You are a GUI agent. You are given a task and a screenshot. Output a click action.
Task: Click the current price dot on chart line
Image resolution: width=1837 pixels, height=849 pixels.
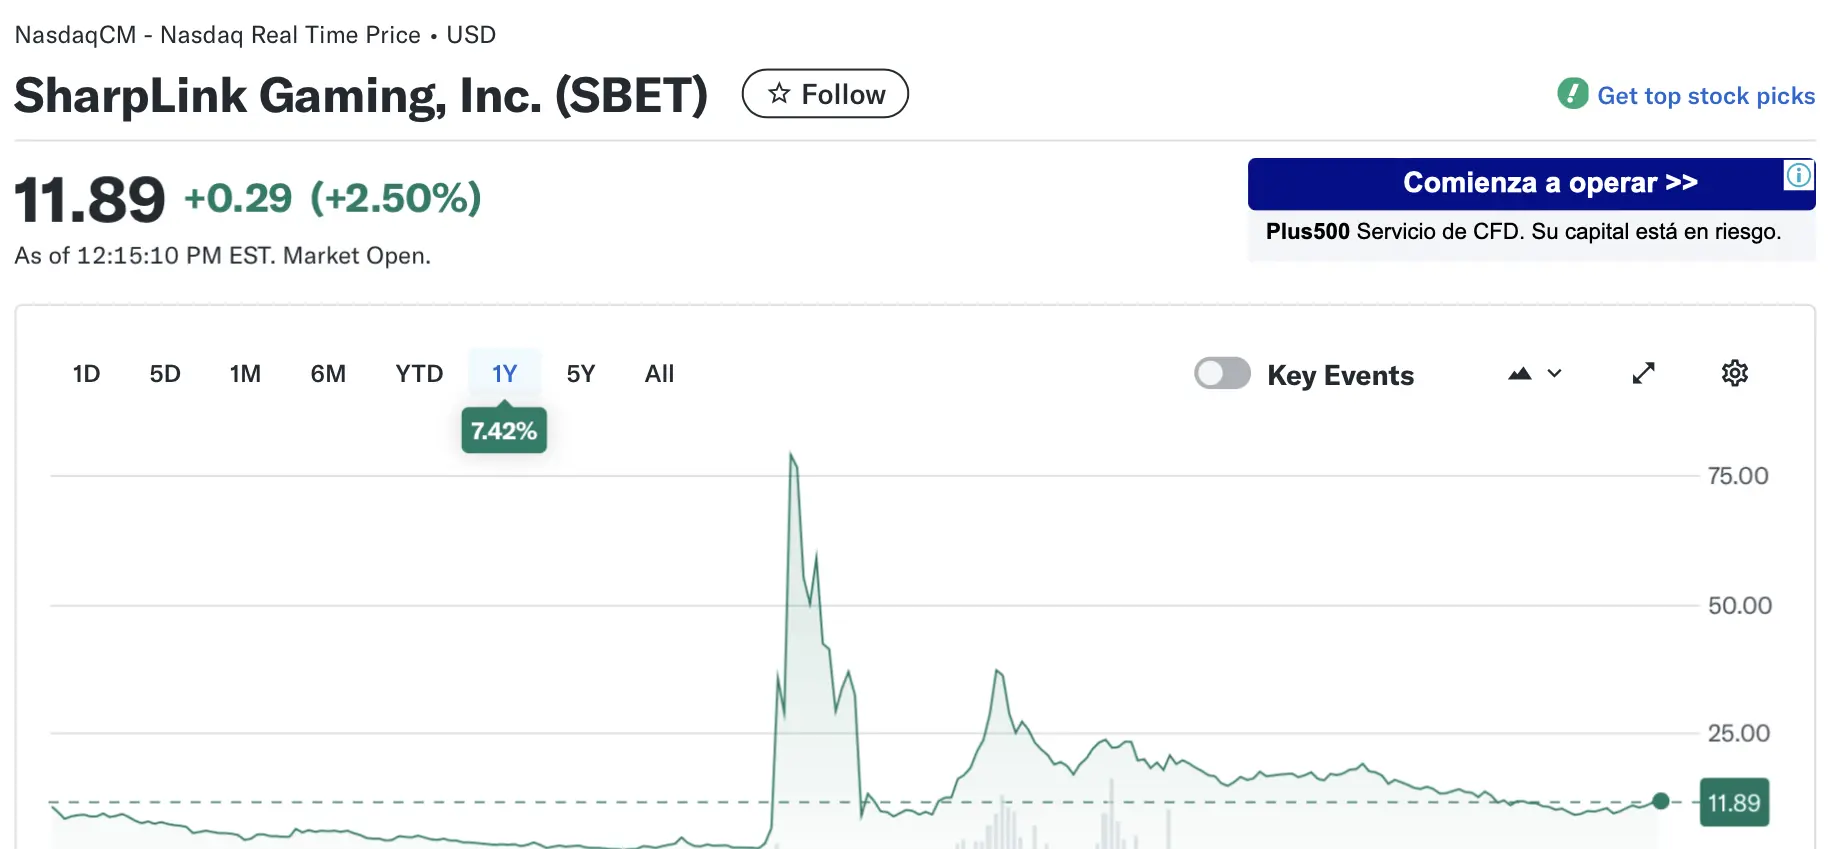(1661, 801)
